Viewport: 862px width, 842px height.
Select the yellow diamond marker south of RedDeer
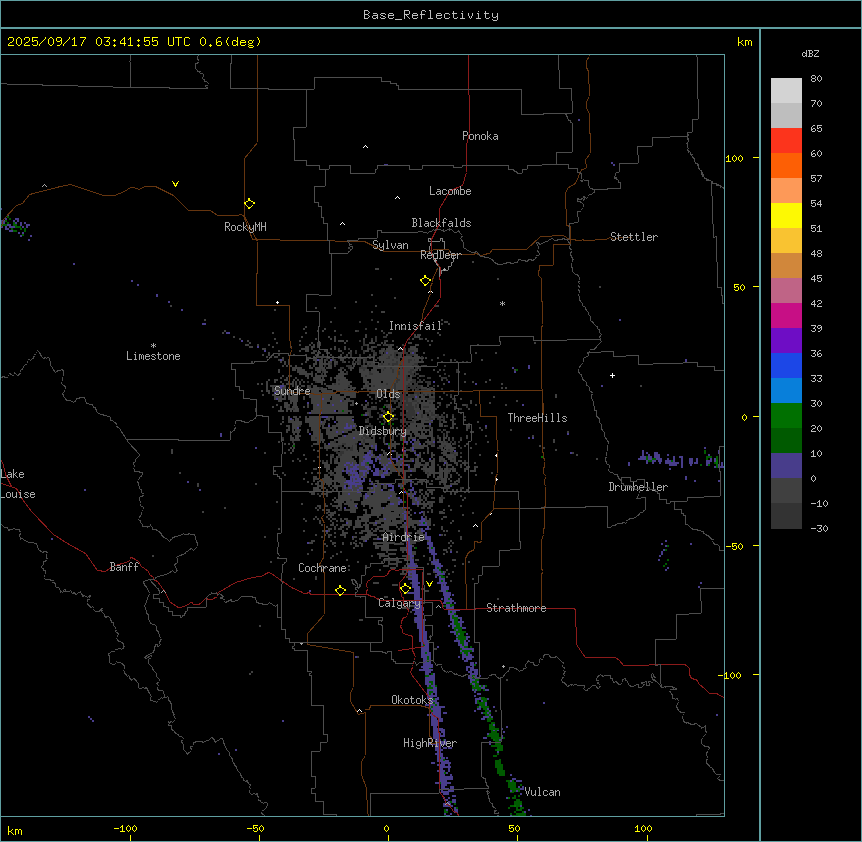(x=425, y=281)
